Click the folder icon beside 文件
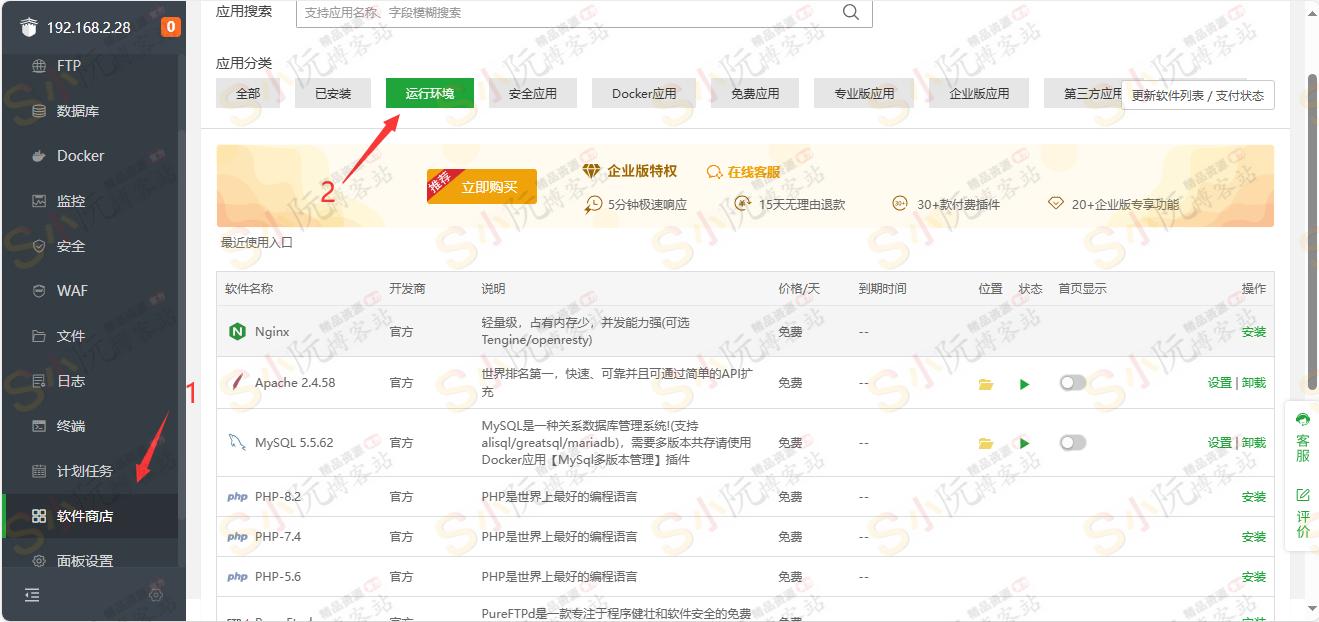 coord(39,336)
